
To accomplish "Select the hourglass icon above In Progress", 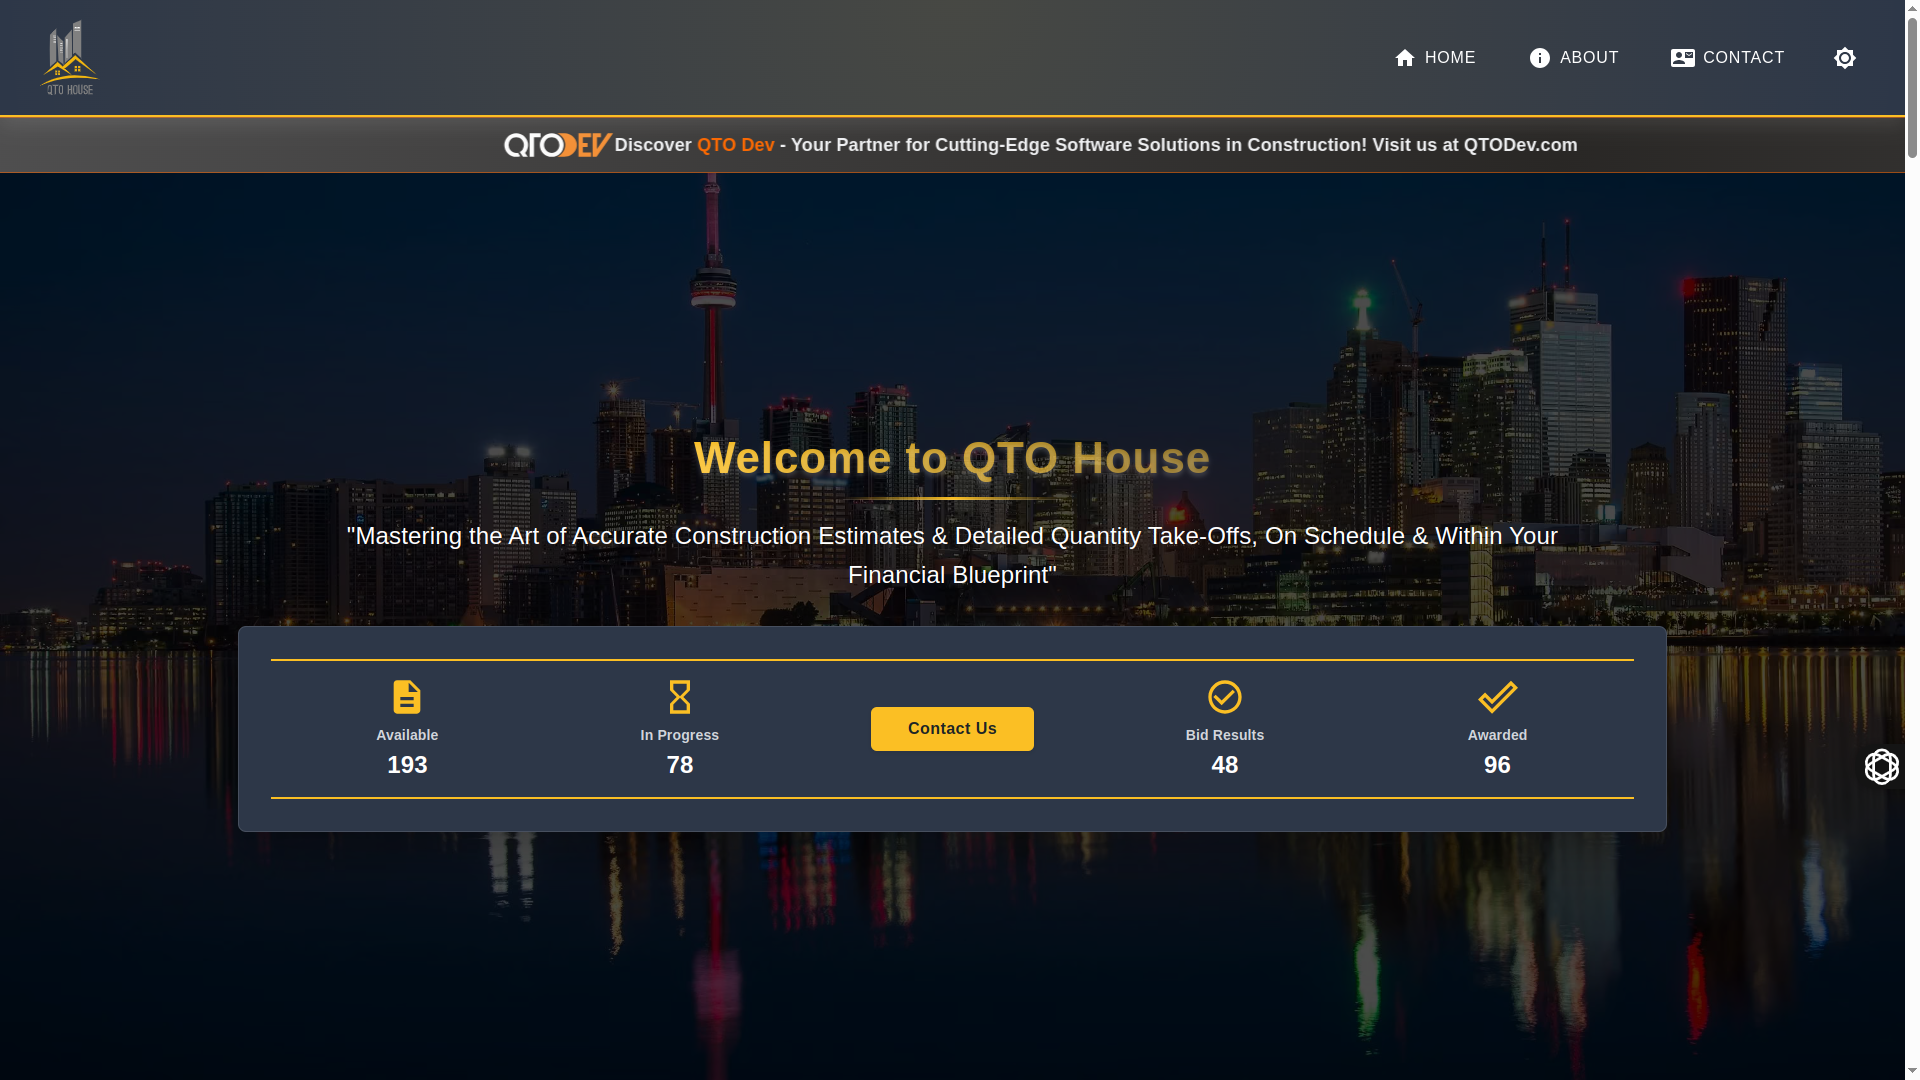I will pos(679,697).
